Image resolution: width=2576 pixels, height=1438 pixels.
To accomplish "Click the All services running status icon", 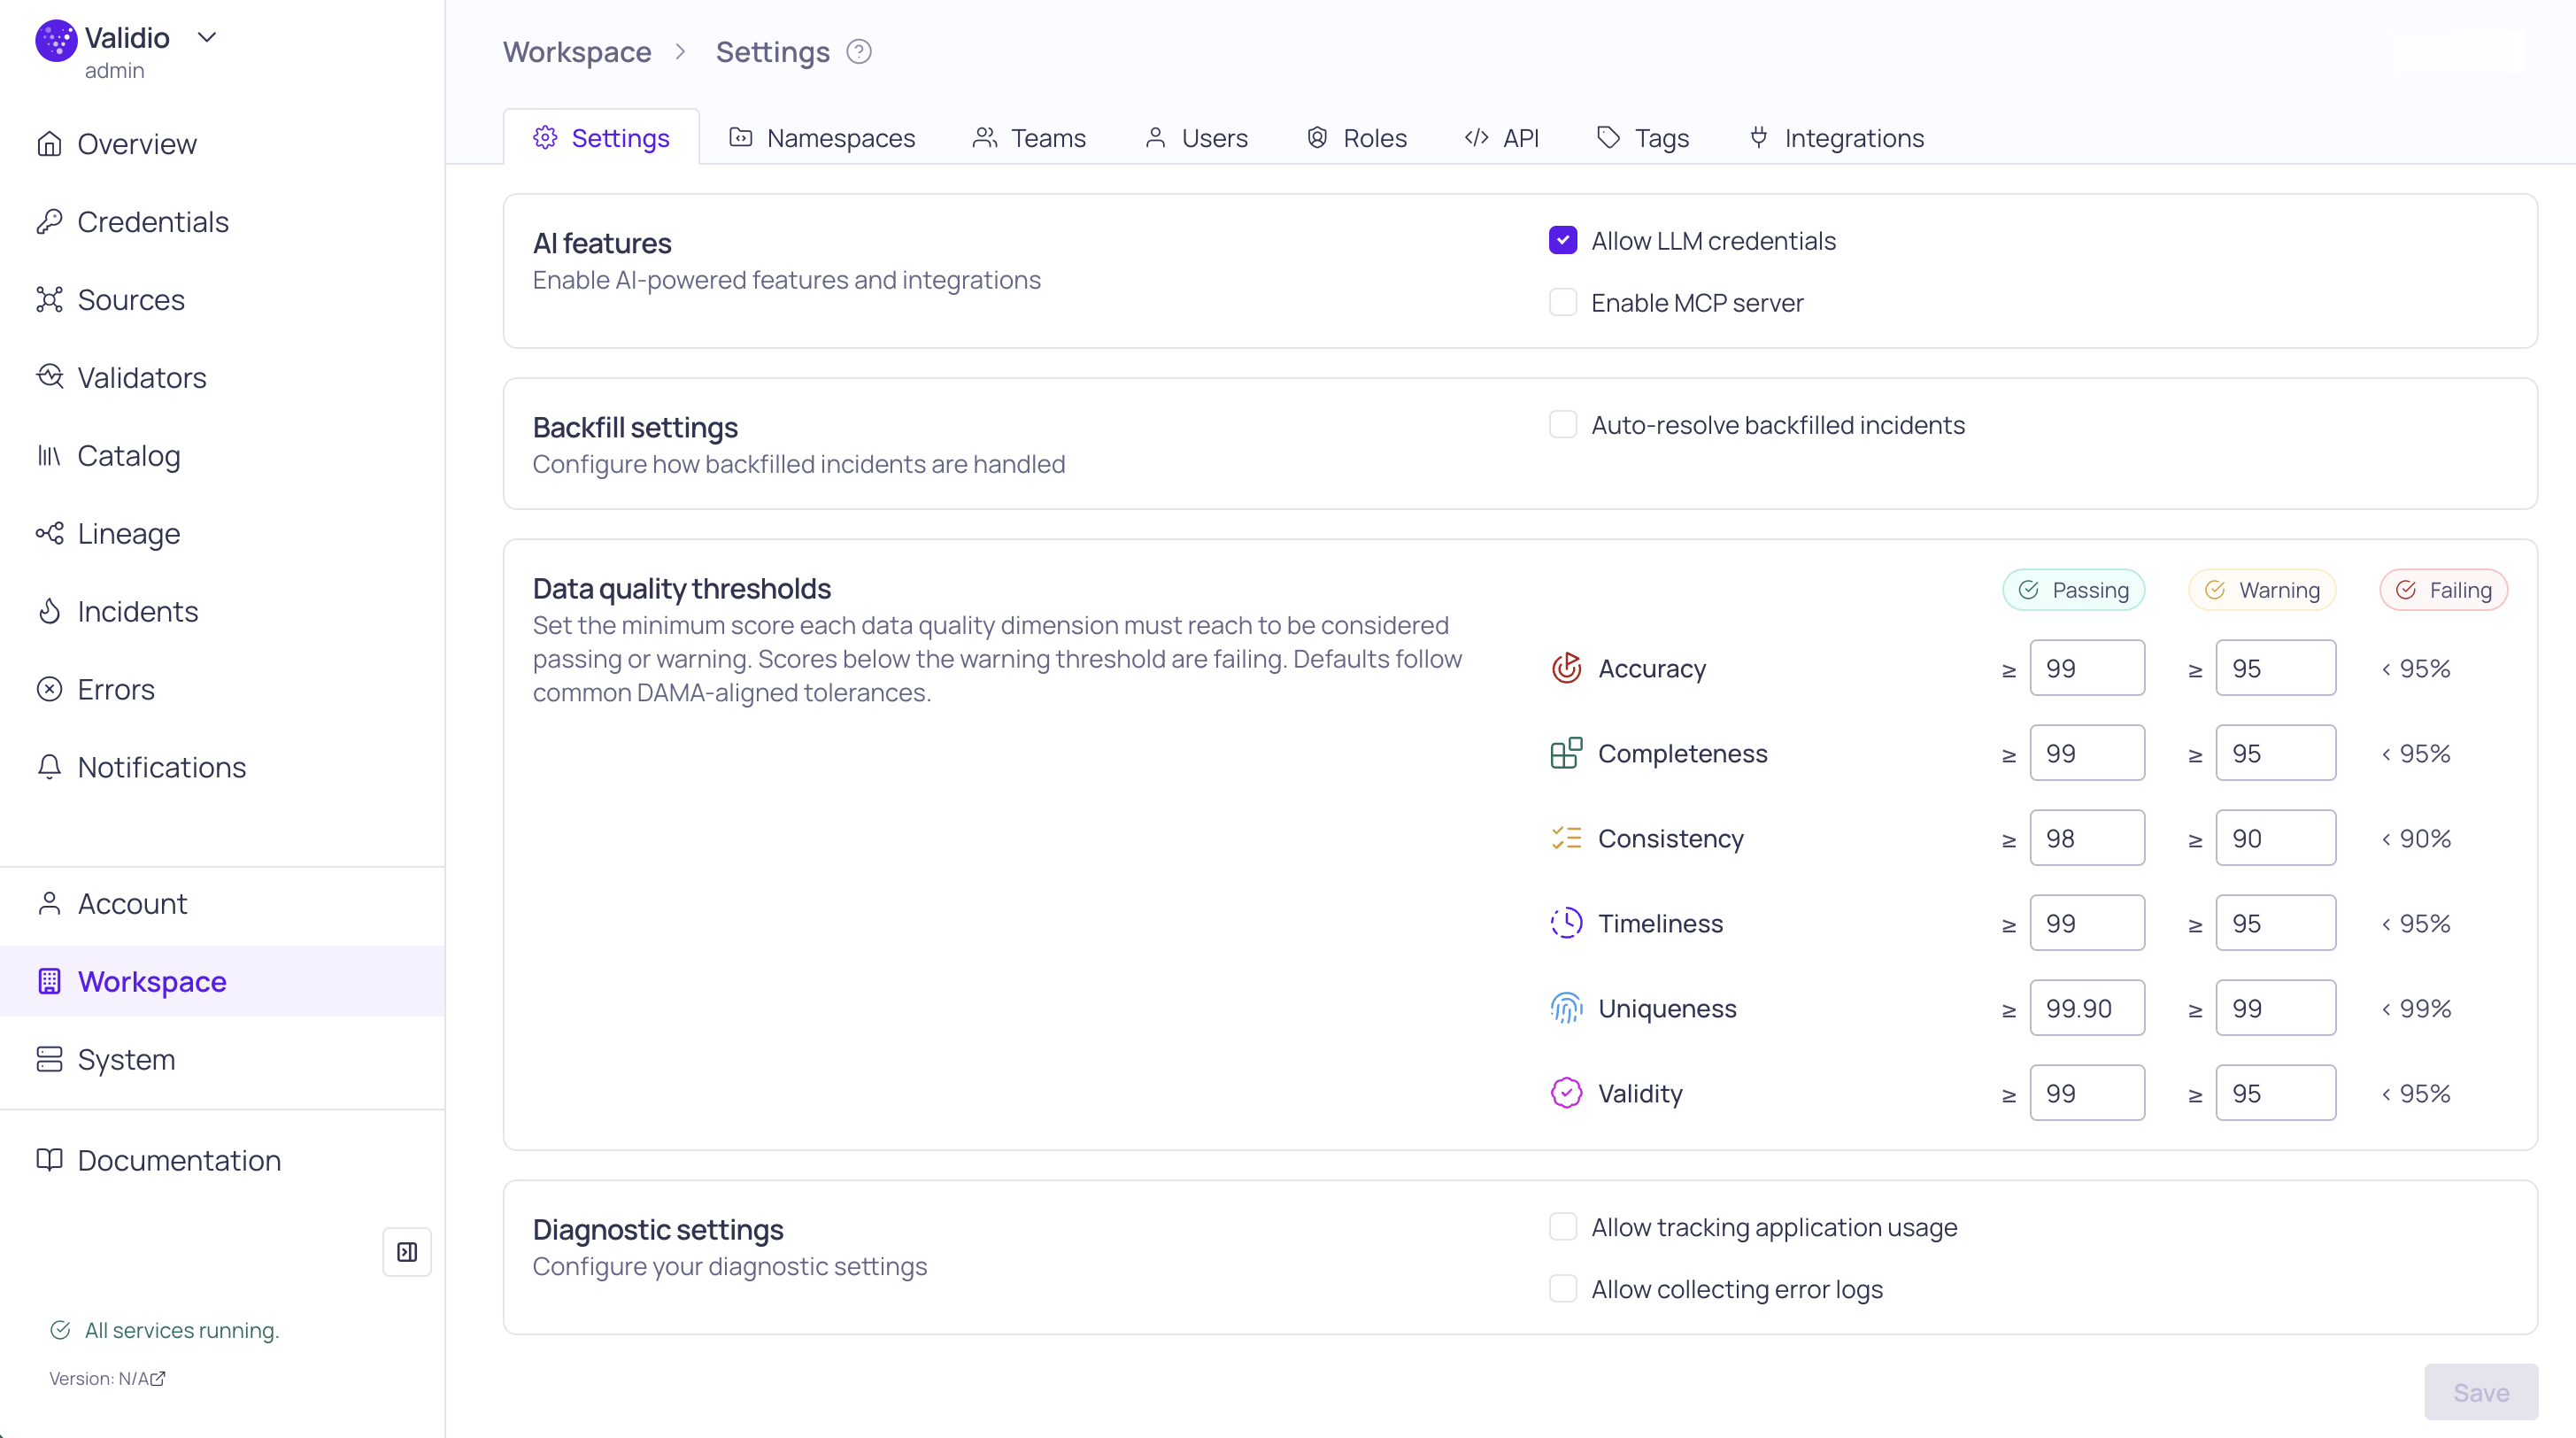I will coord(60,1330).
